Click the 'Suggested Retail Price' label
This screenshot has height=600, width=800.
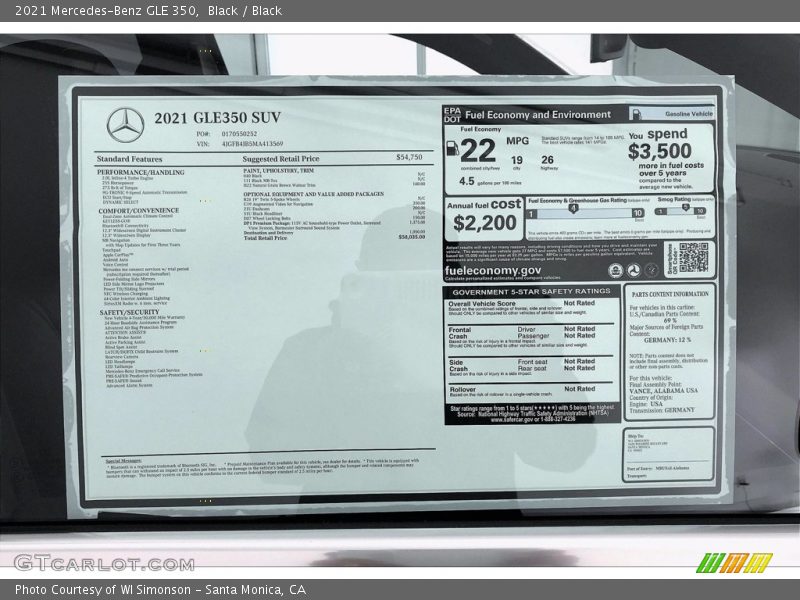(x=281, y=159)
